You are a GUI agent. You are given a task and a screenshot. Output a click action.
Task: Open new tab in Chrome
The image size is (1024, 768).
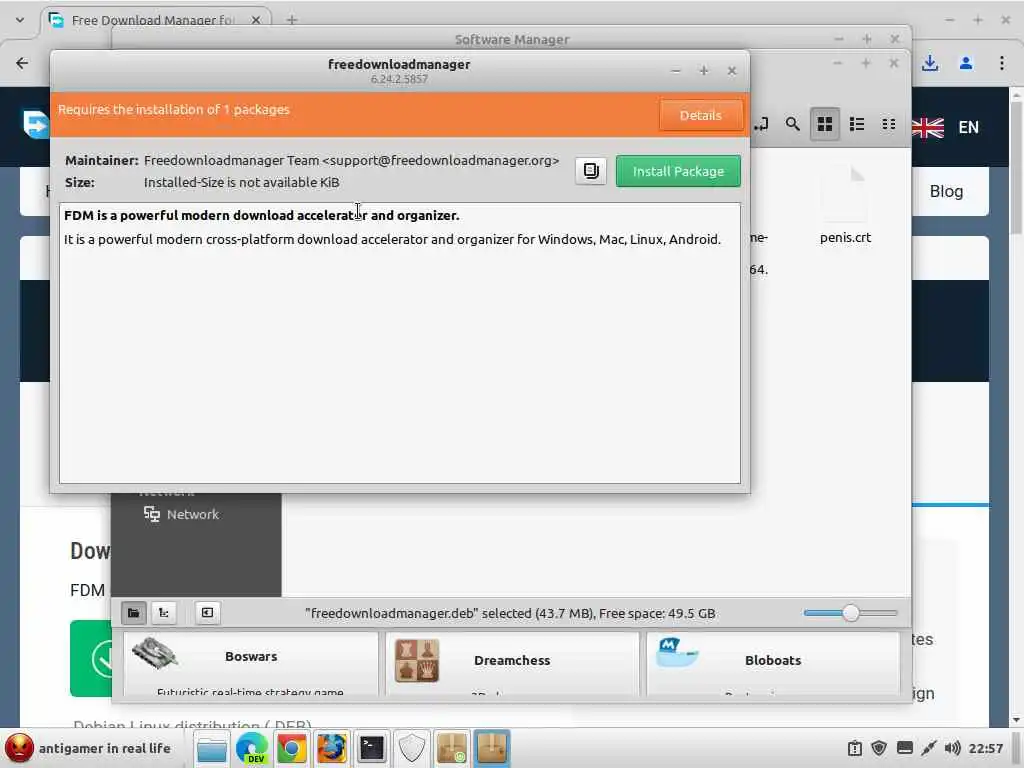tap(292, 20)
